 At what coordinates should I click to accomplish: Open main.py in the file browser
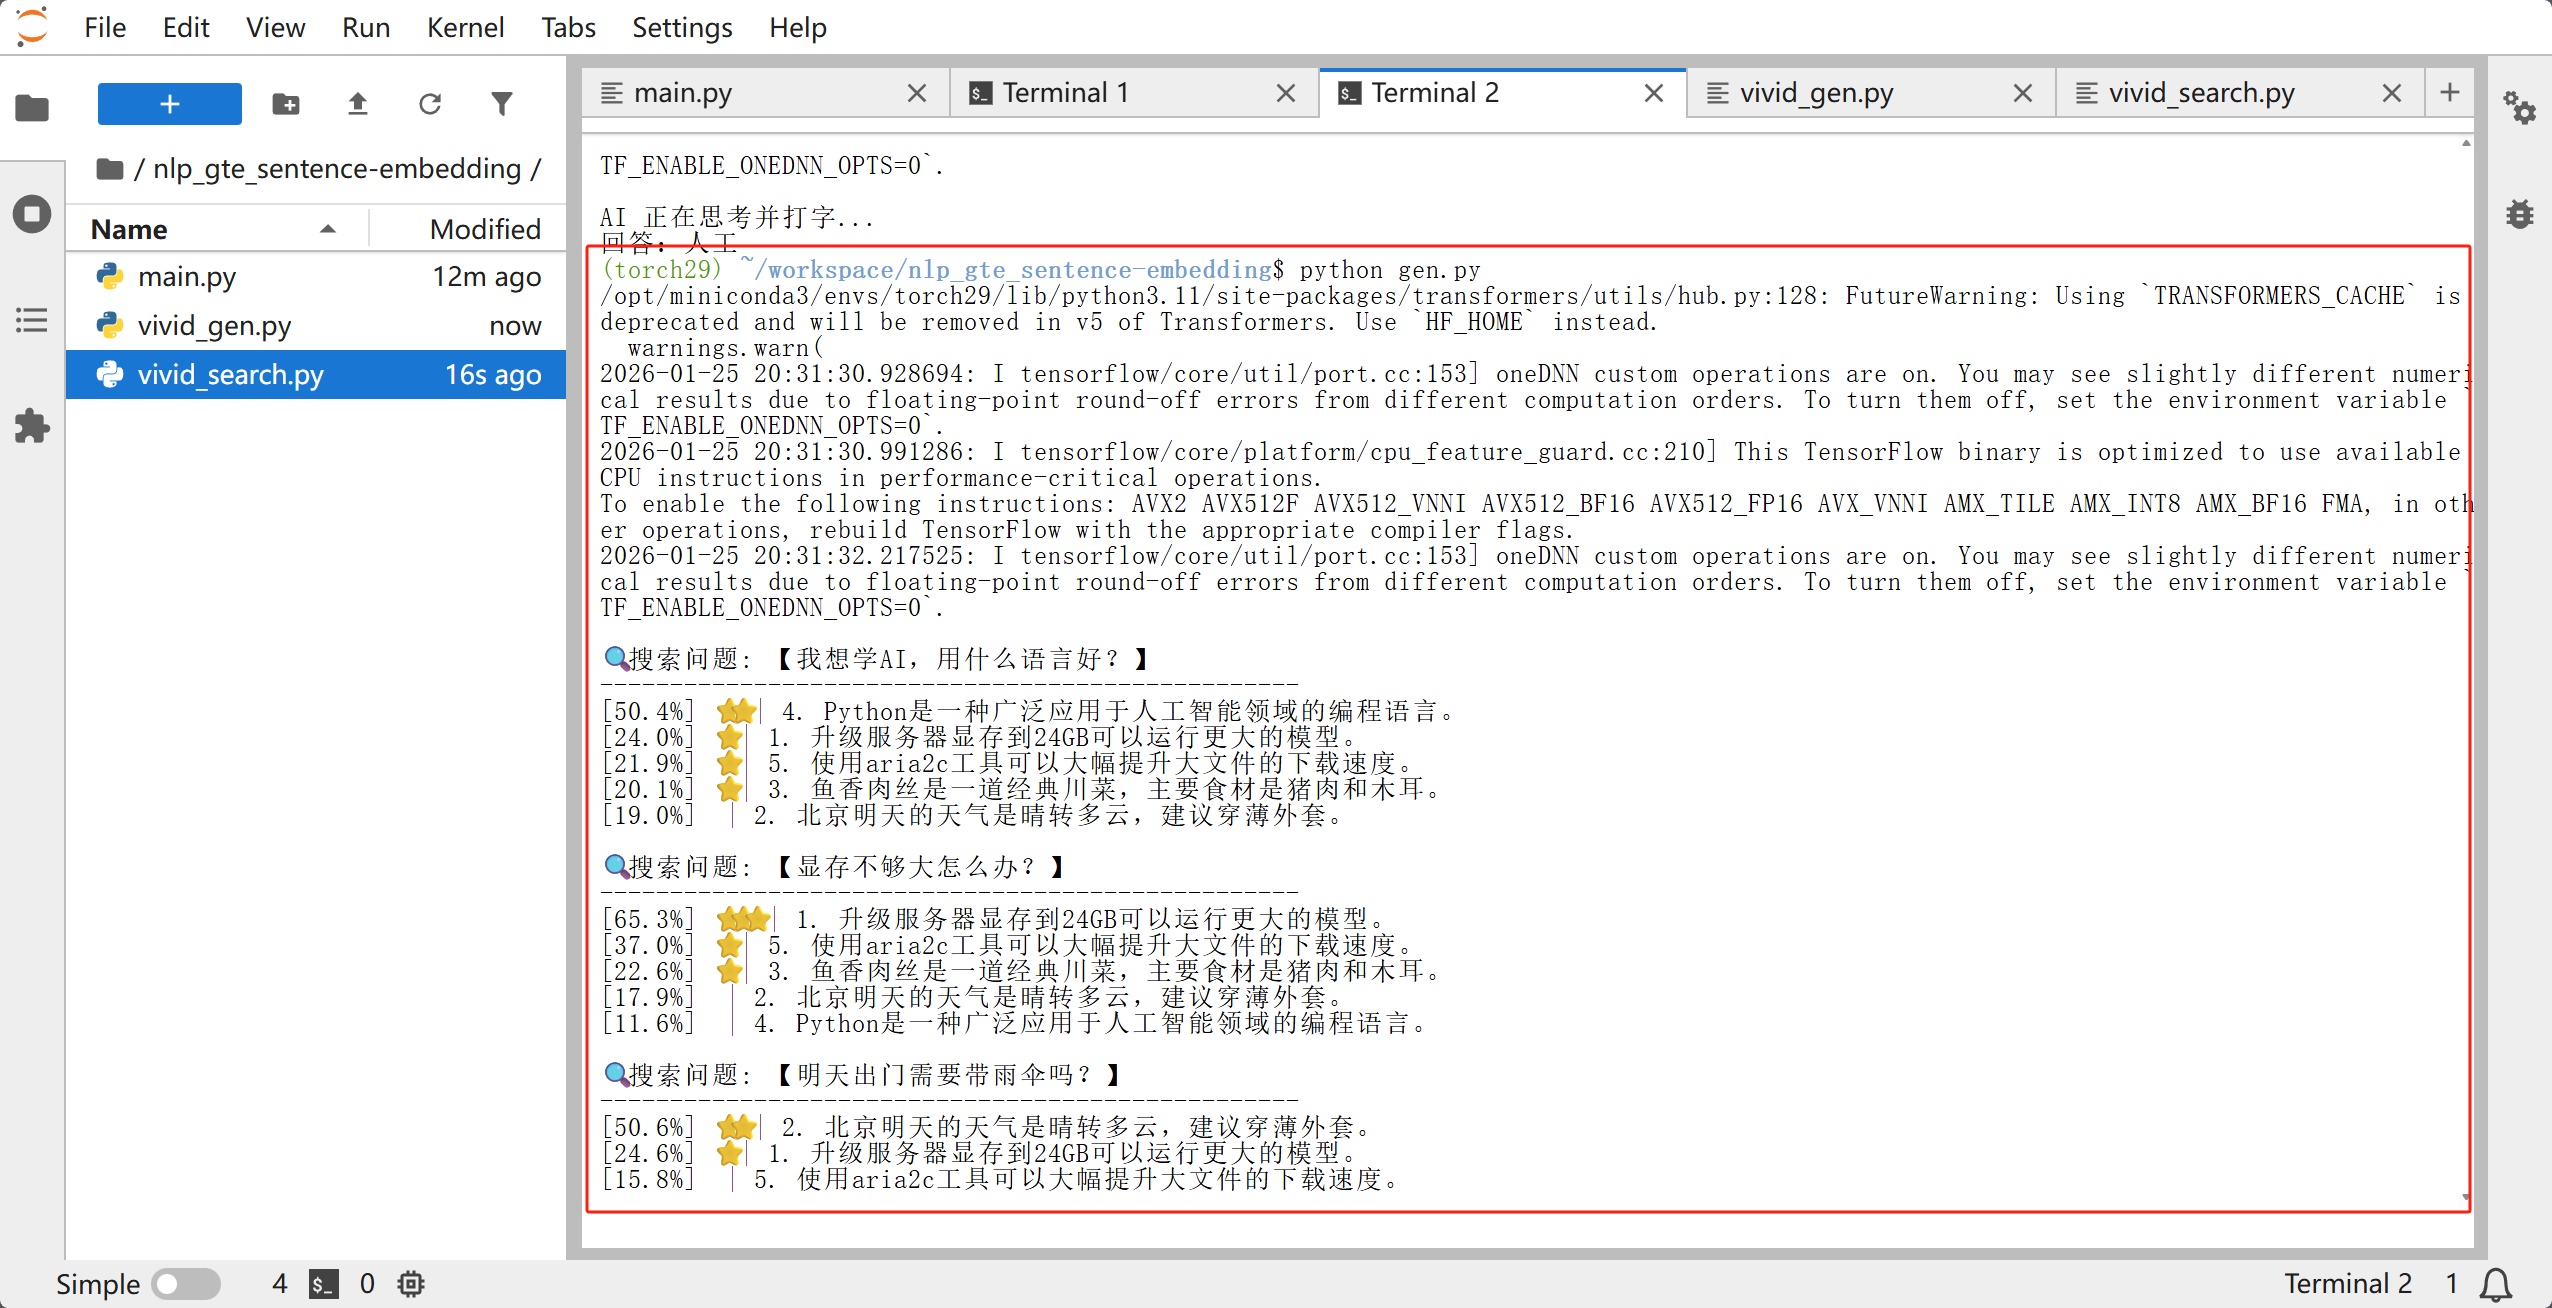tap(187, 277)
